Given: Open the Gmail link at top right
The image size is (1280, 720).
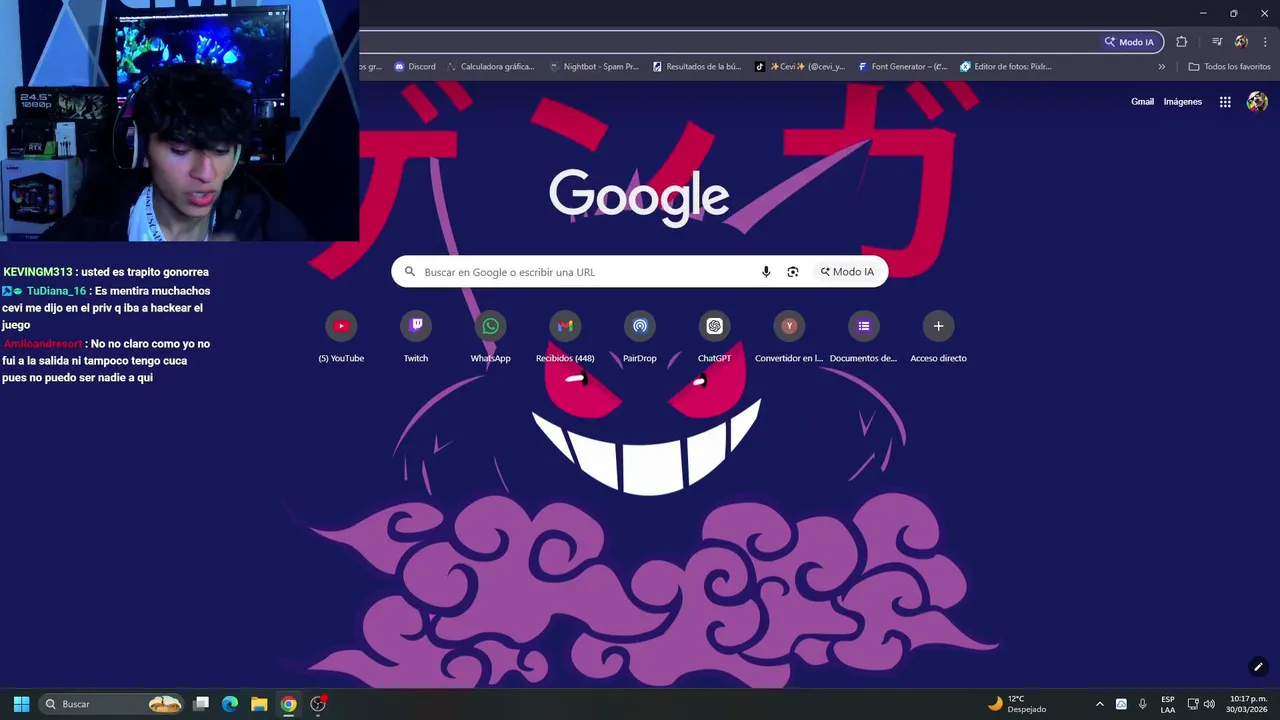Looking at the screenshot, I should point(1142,102).
